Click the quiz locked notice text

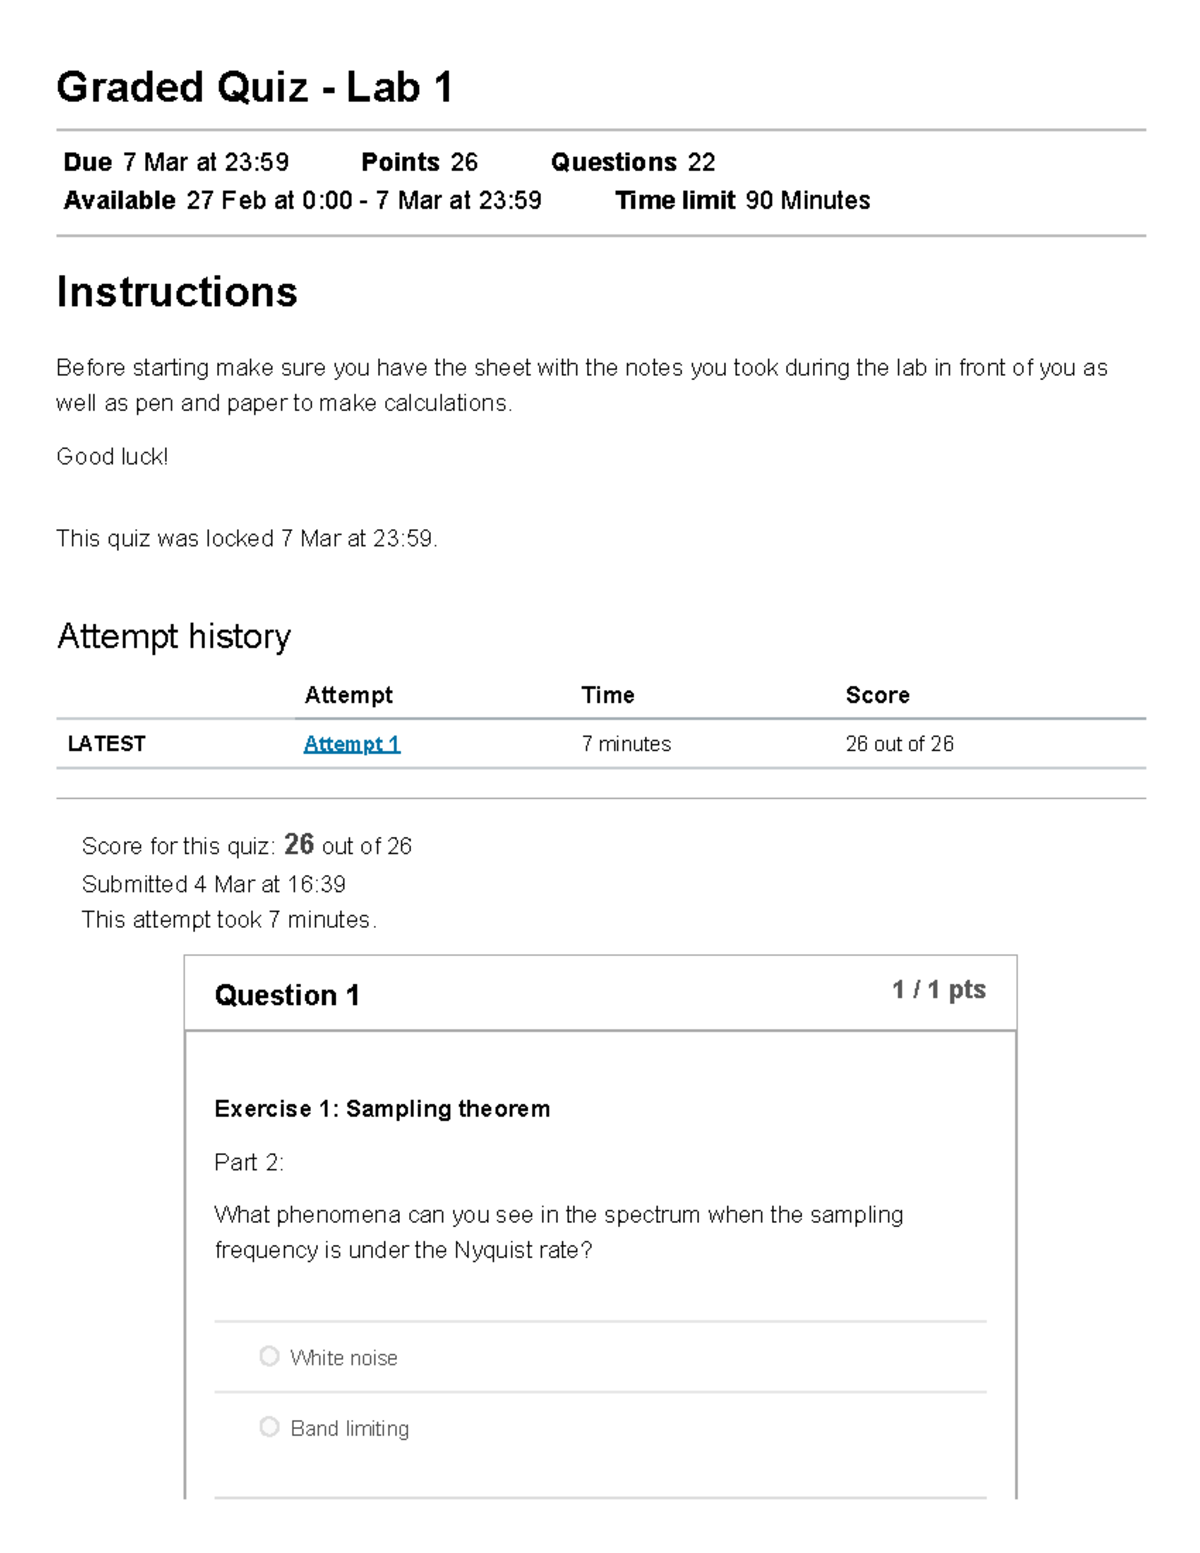click(248, 539)
